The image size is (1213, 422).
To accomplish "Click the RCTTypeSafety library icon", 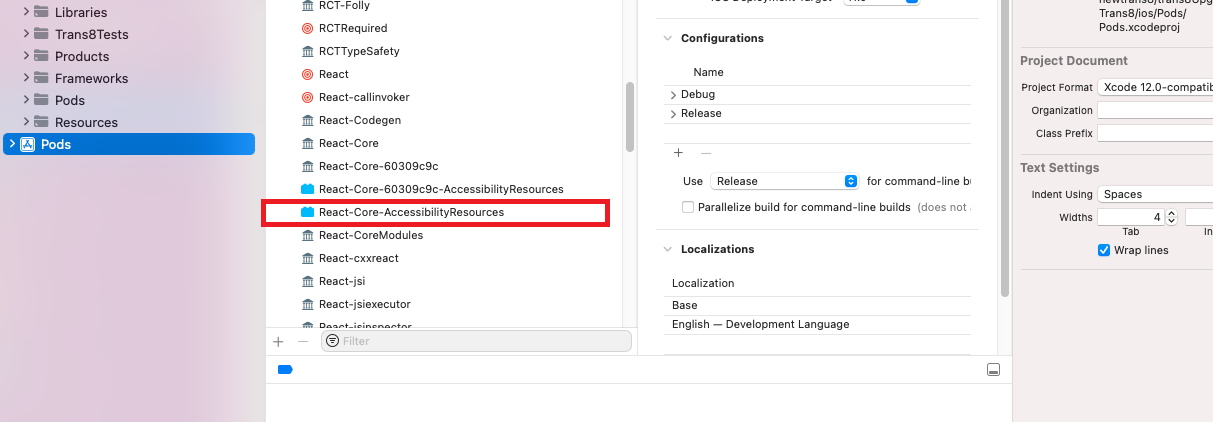I will coord(308,51).
